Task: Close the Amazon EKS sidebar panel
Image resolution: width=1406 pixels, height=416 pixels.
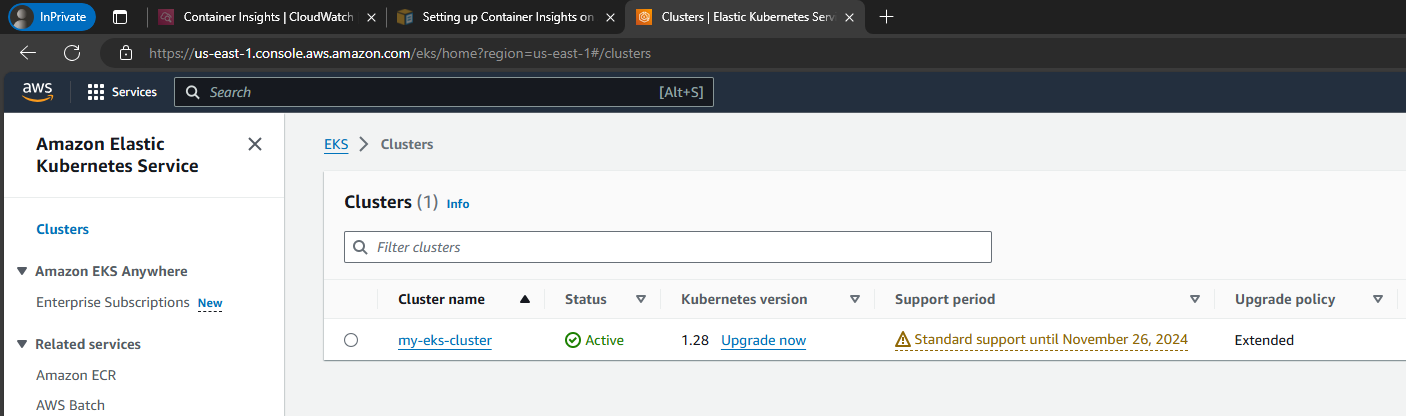Action: click(255, 144)
